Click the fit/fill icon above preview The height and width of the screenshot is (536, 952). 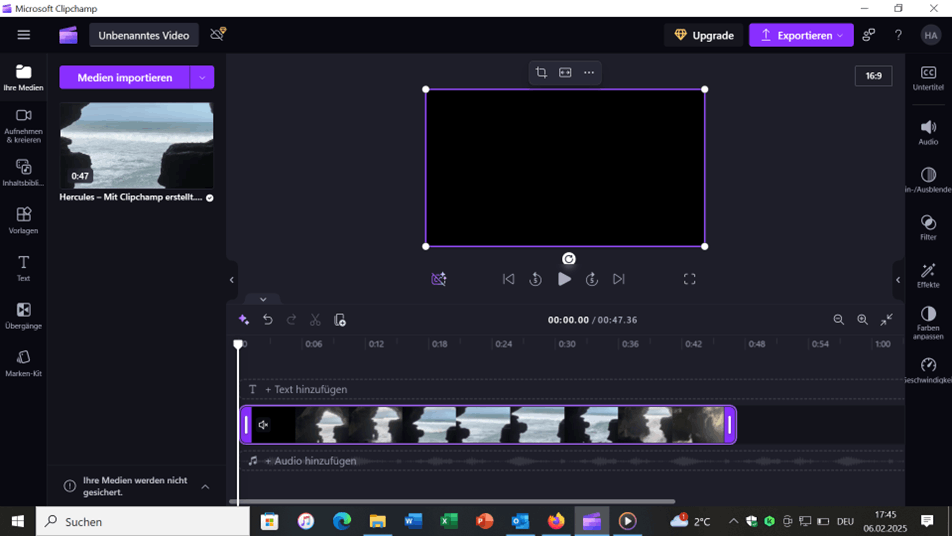pos(565,73)
